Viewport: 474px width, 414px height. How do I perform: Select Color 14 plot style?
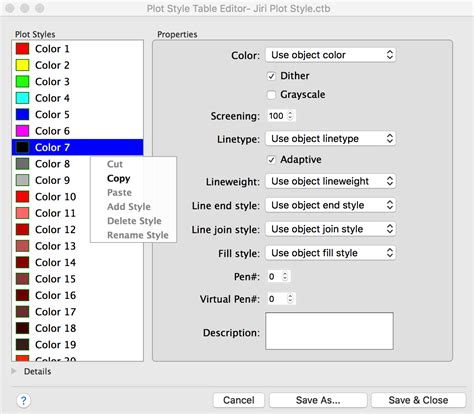click(x=77, y=262)
